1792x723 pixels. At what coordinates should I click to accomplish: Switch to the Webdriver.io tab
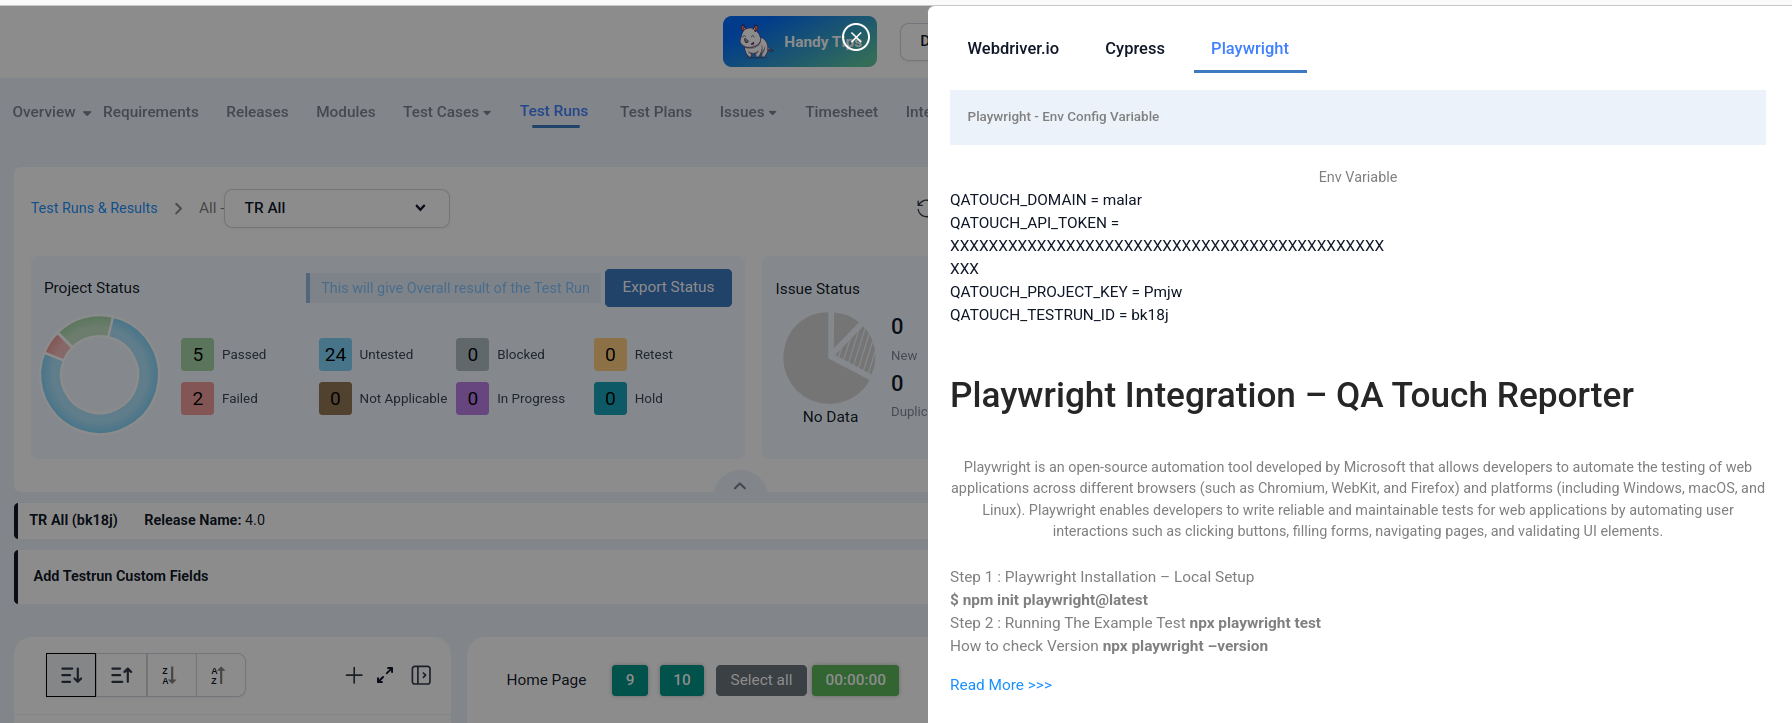[1012, 48]
